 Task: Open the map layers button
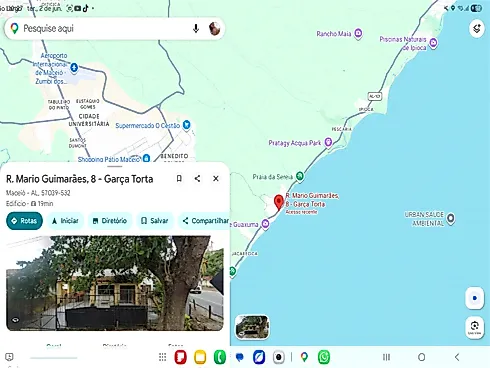[477, 28]
